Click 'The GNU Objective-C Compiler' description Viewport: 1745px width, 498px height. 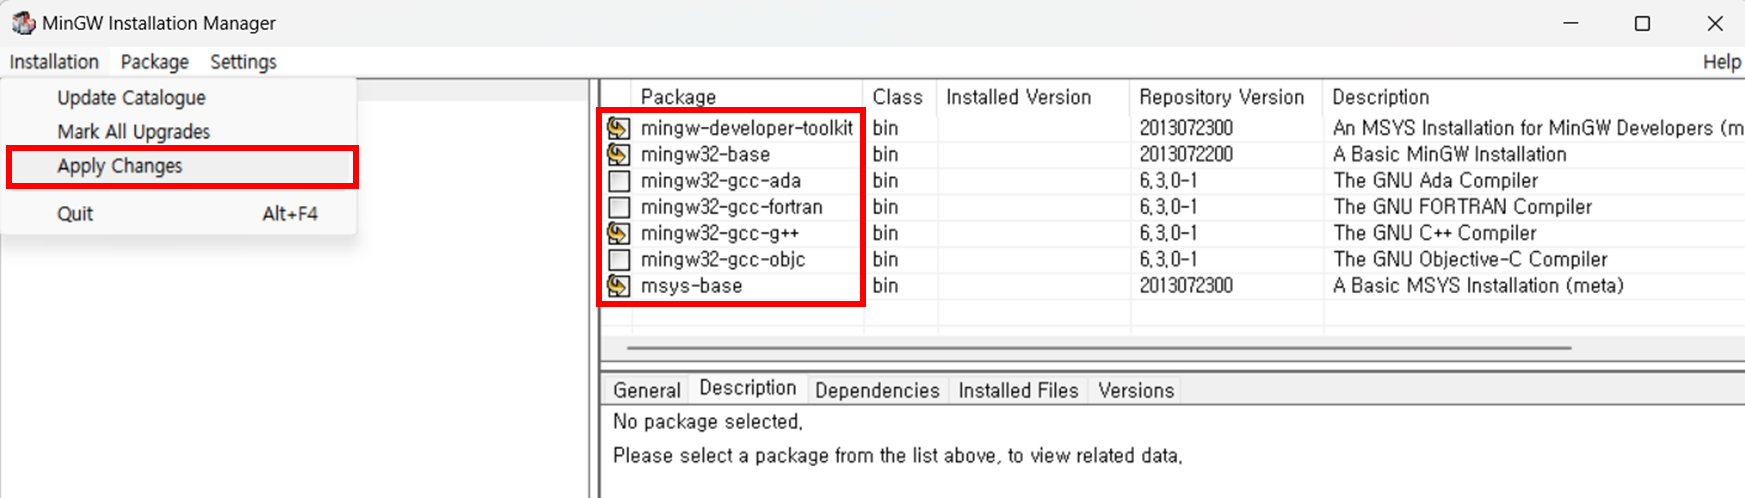click(x=1470, y=259)
